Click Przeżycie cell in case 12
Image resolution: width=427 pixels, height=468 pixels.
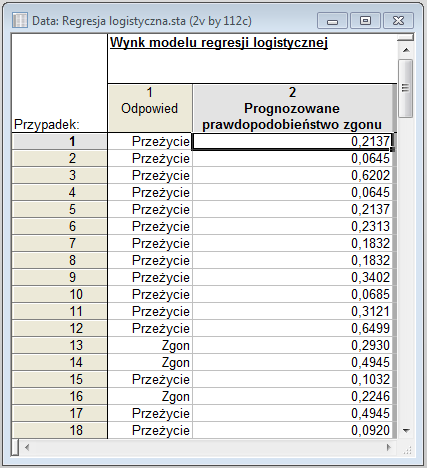click(x=150, y=328)
